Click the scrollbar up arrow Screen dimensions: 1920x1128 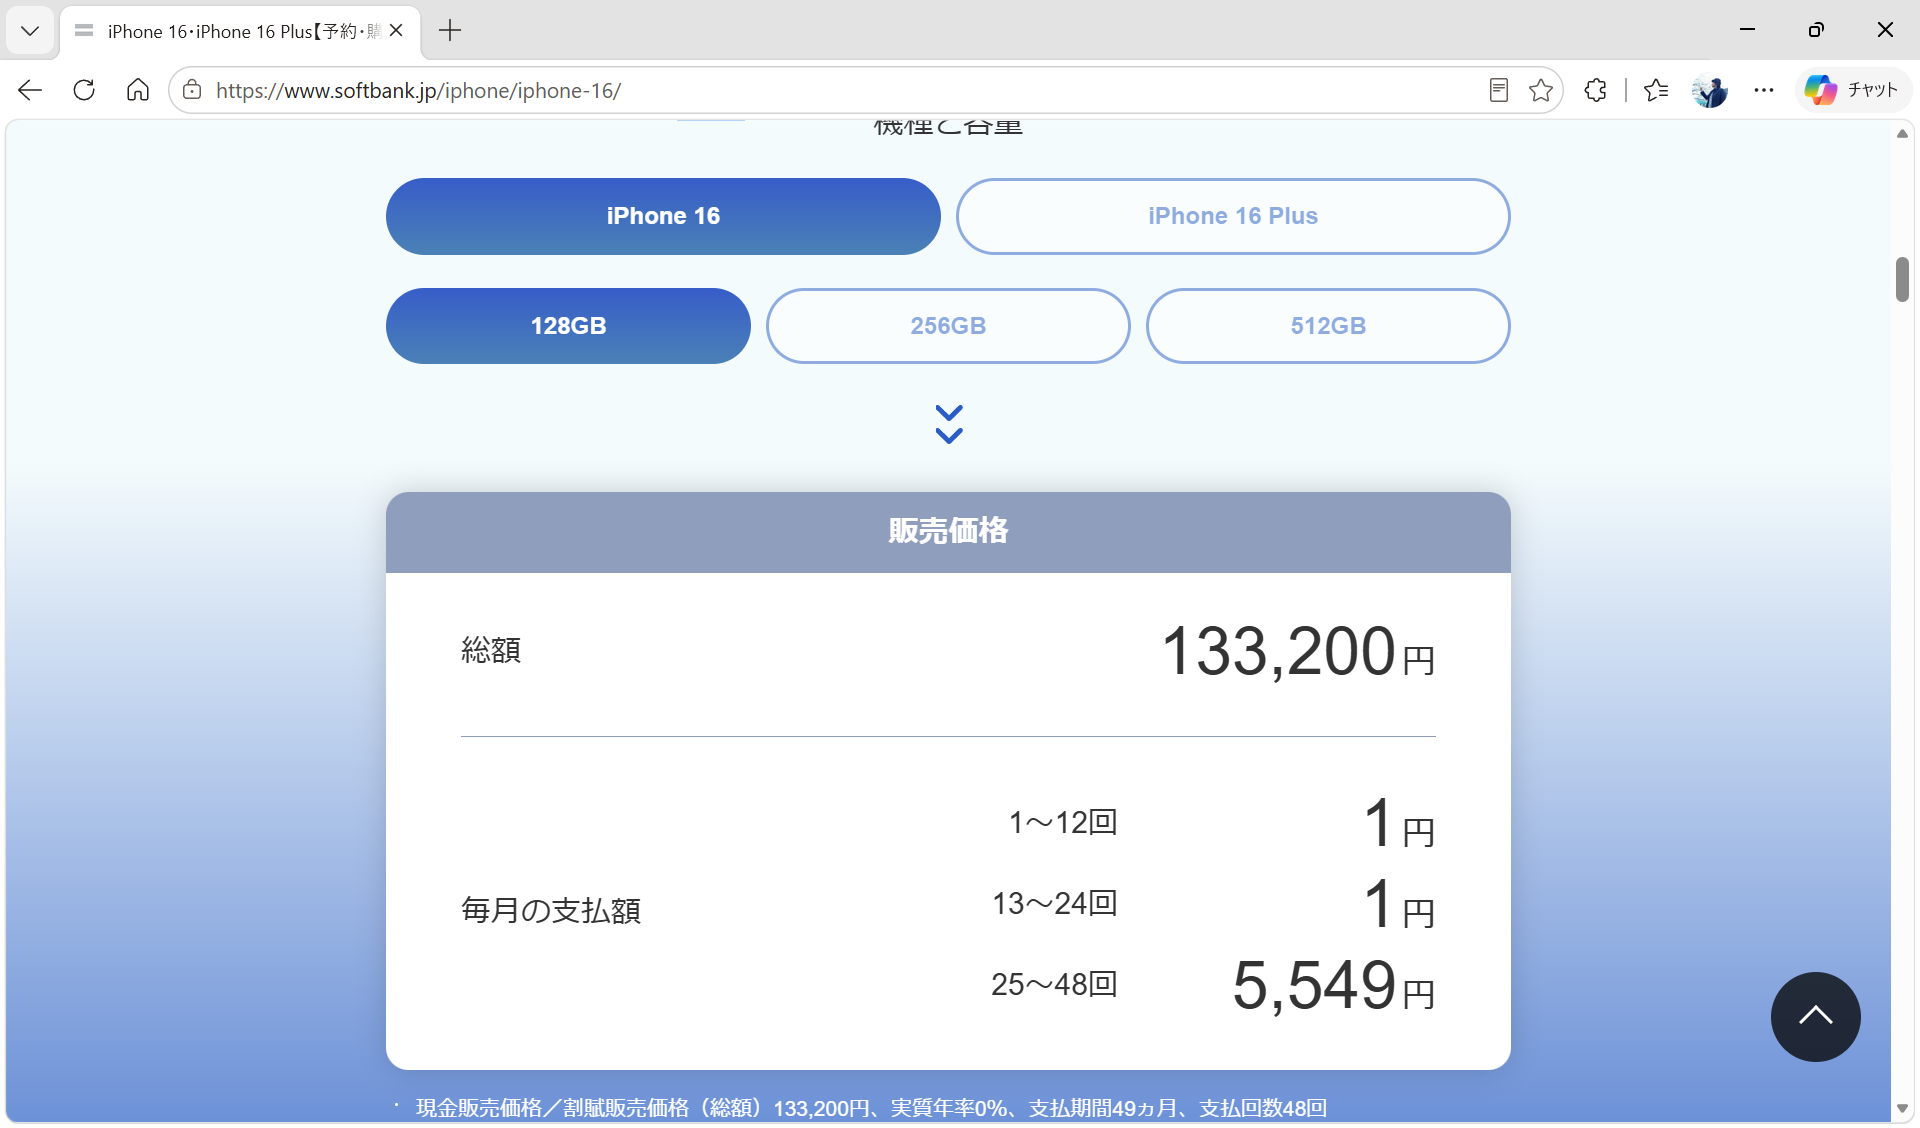1902,133
